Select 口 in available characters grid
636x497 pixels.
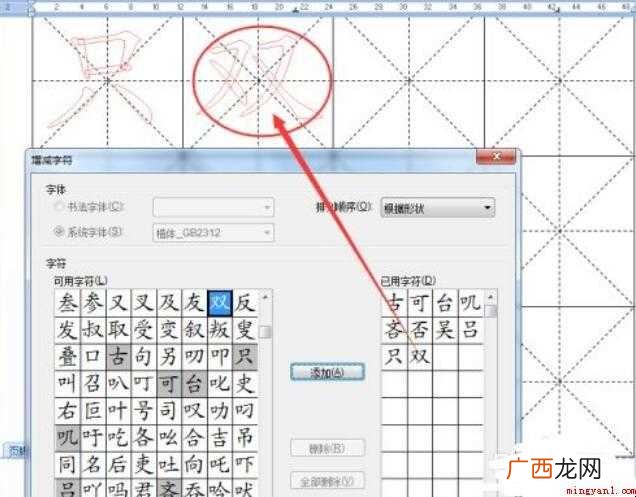[x=93, y=357]
